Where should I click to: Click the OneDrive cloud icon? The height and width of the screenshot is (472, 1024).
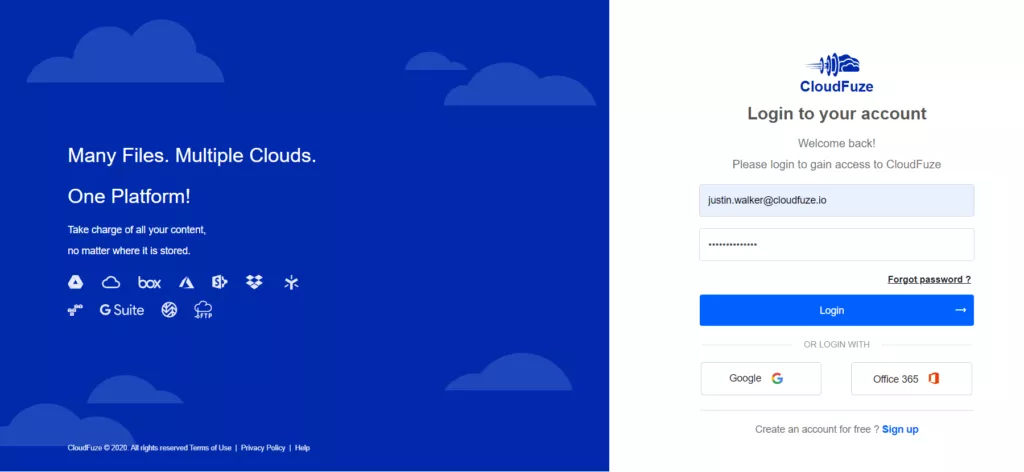(x=111, y=283)
